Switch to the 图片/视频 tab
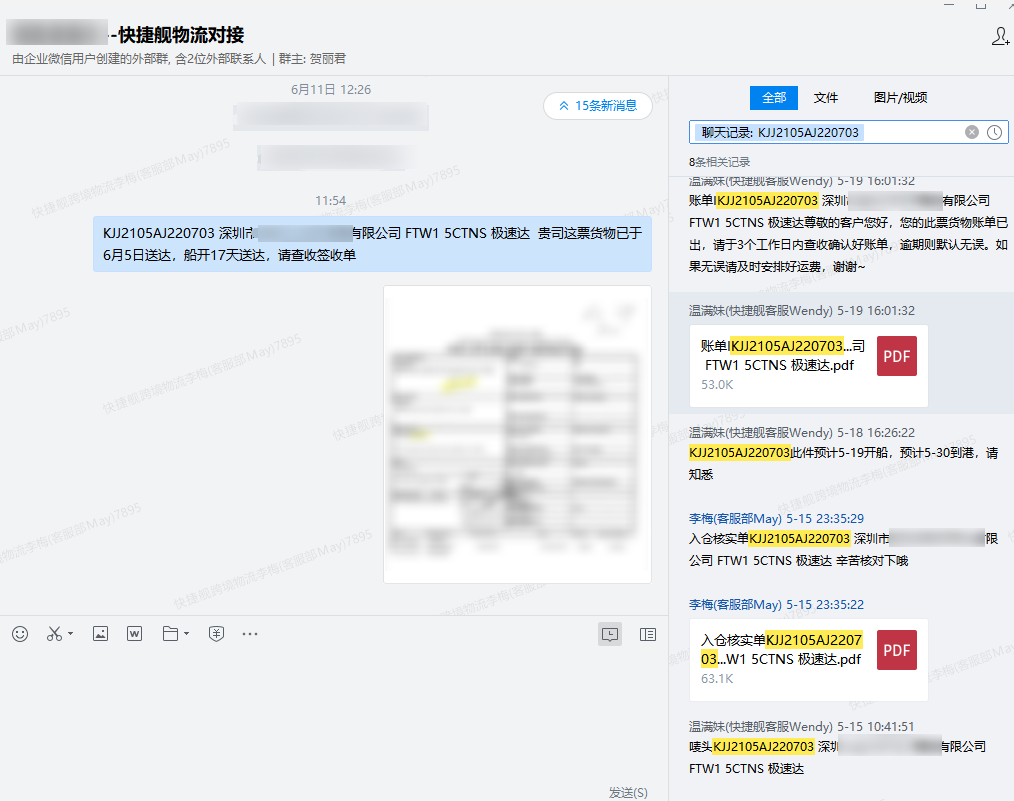The width and height of the screenshot is (1014, 801). [900, 98]
